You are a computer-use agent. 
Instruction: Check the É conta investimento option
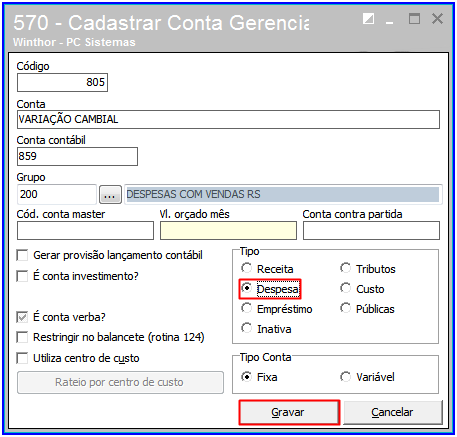coord(22,276)
